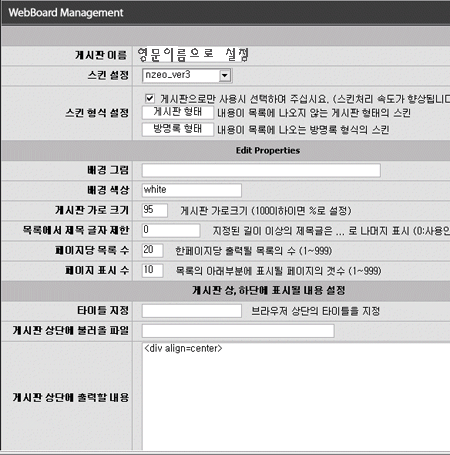Click the 배경 색상 field containing white
The image size is (450, 455).
pos(192,190)
